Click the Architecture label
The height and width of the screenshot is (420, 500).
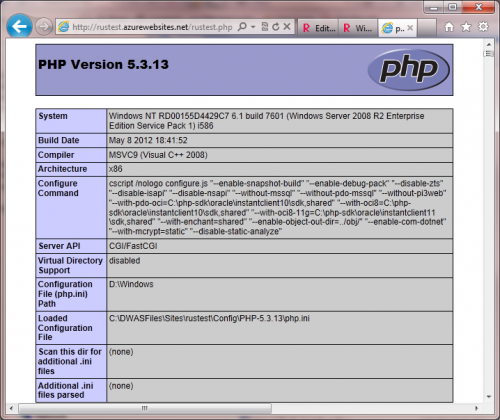pyautogui.click(x=62, y=169)
